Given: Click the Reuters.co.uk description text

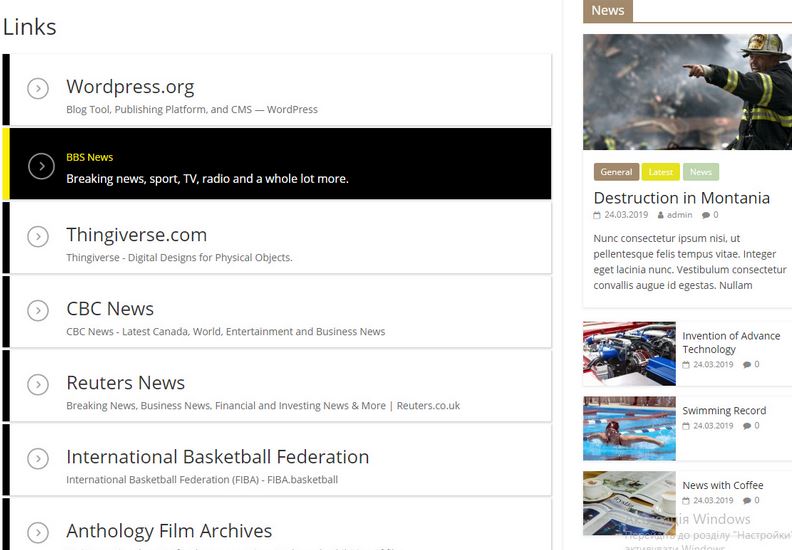Looking at the screenshot, I should tap(263, 406).
